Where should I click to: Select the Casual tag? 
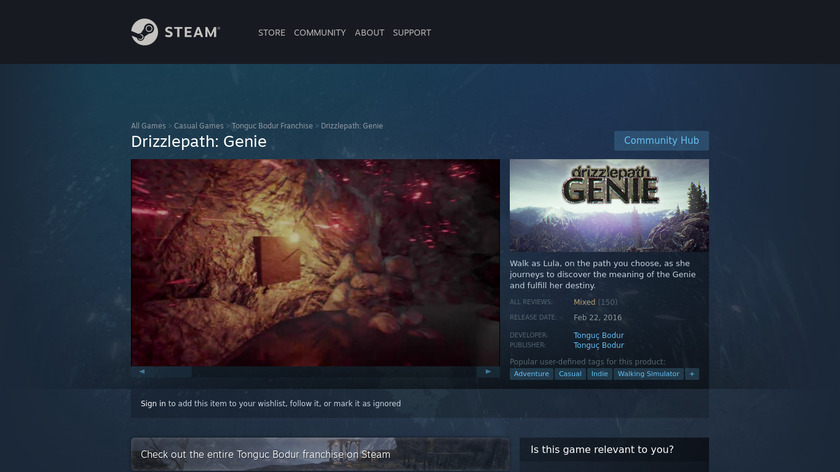(x=570, y=374)
